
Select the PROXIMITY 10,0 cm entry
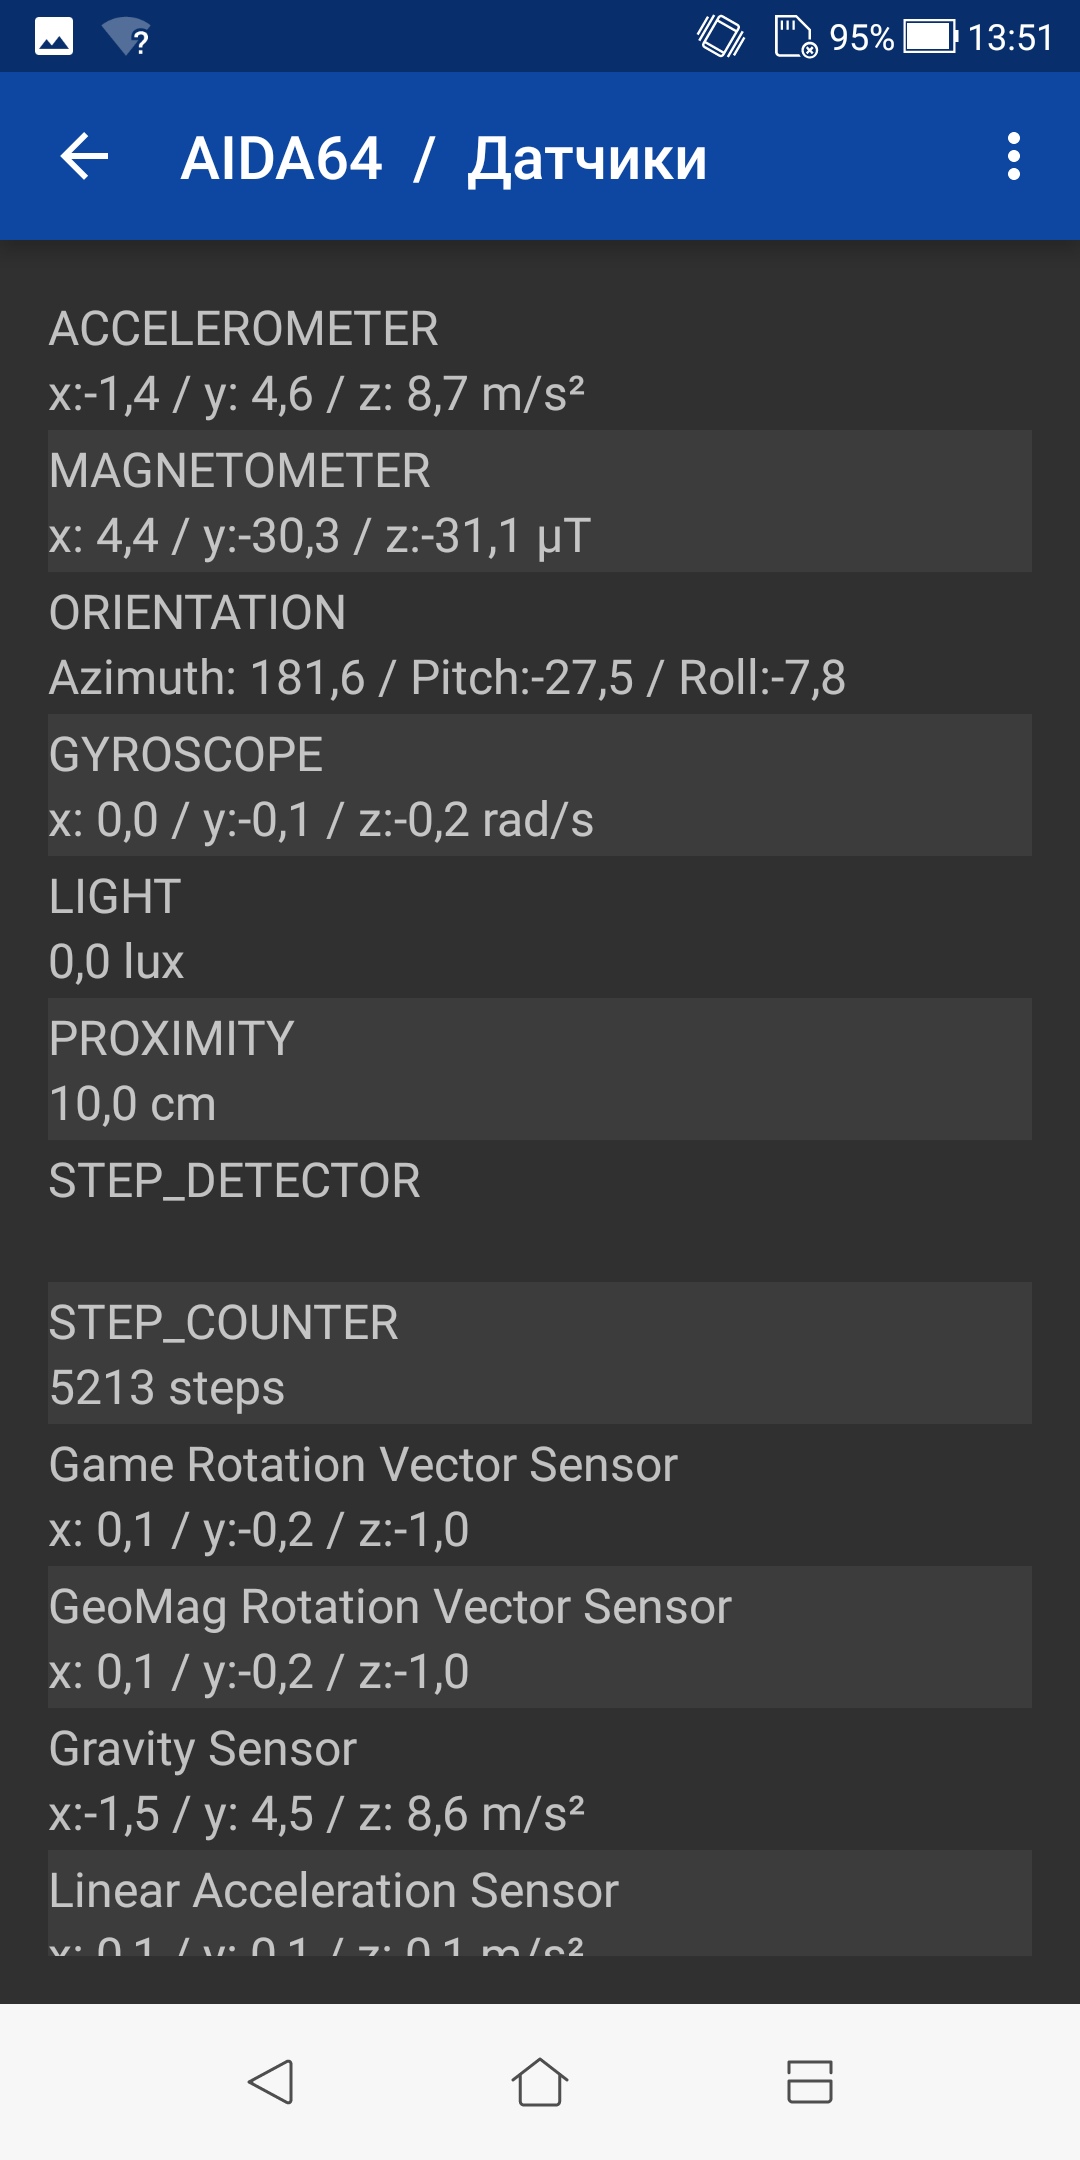click(540, 1069)
